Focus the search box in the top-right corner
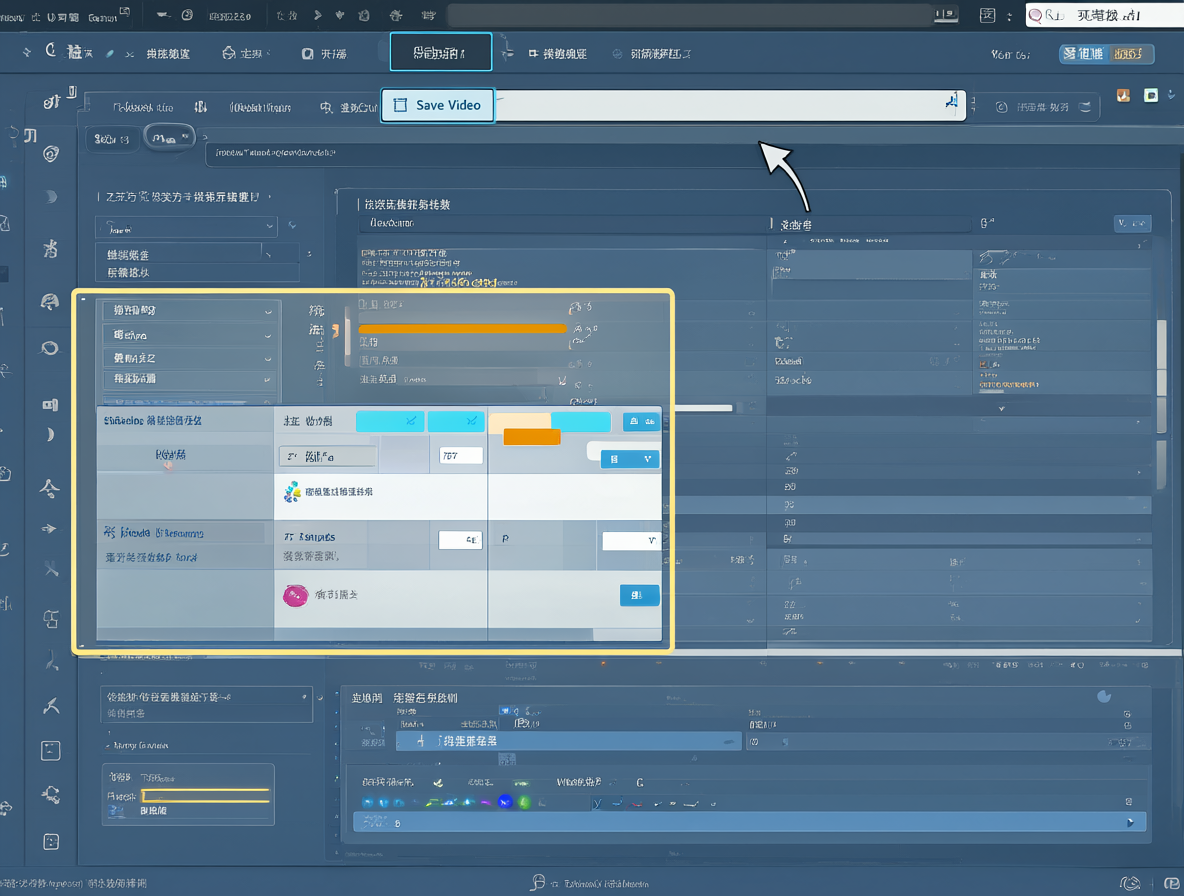The height and width of the screenshot is (896, 1184). point(1104,15)
